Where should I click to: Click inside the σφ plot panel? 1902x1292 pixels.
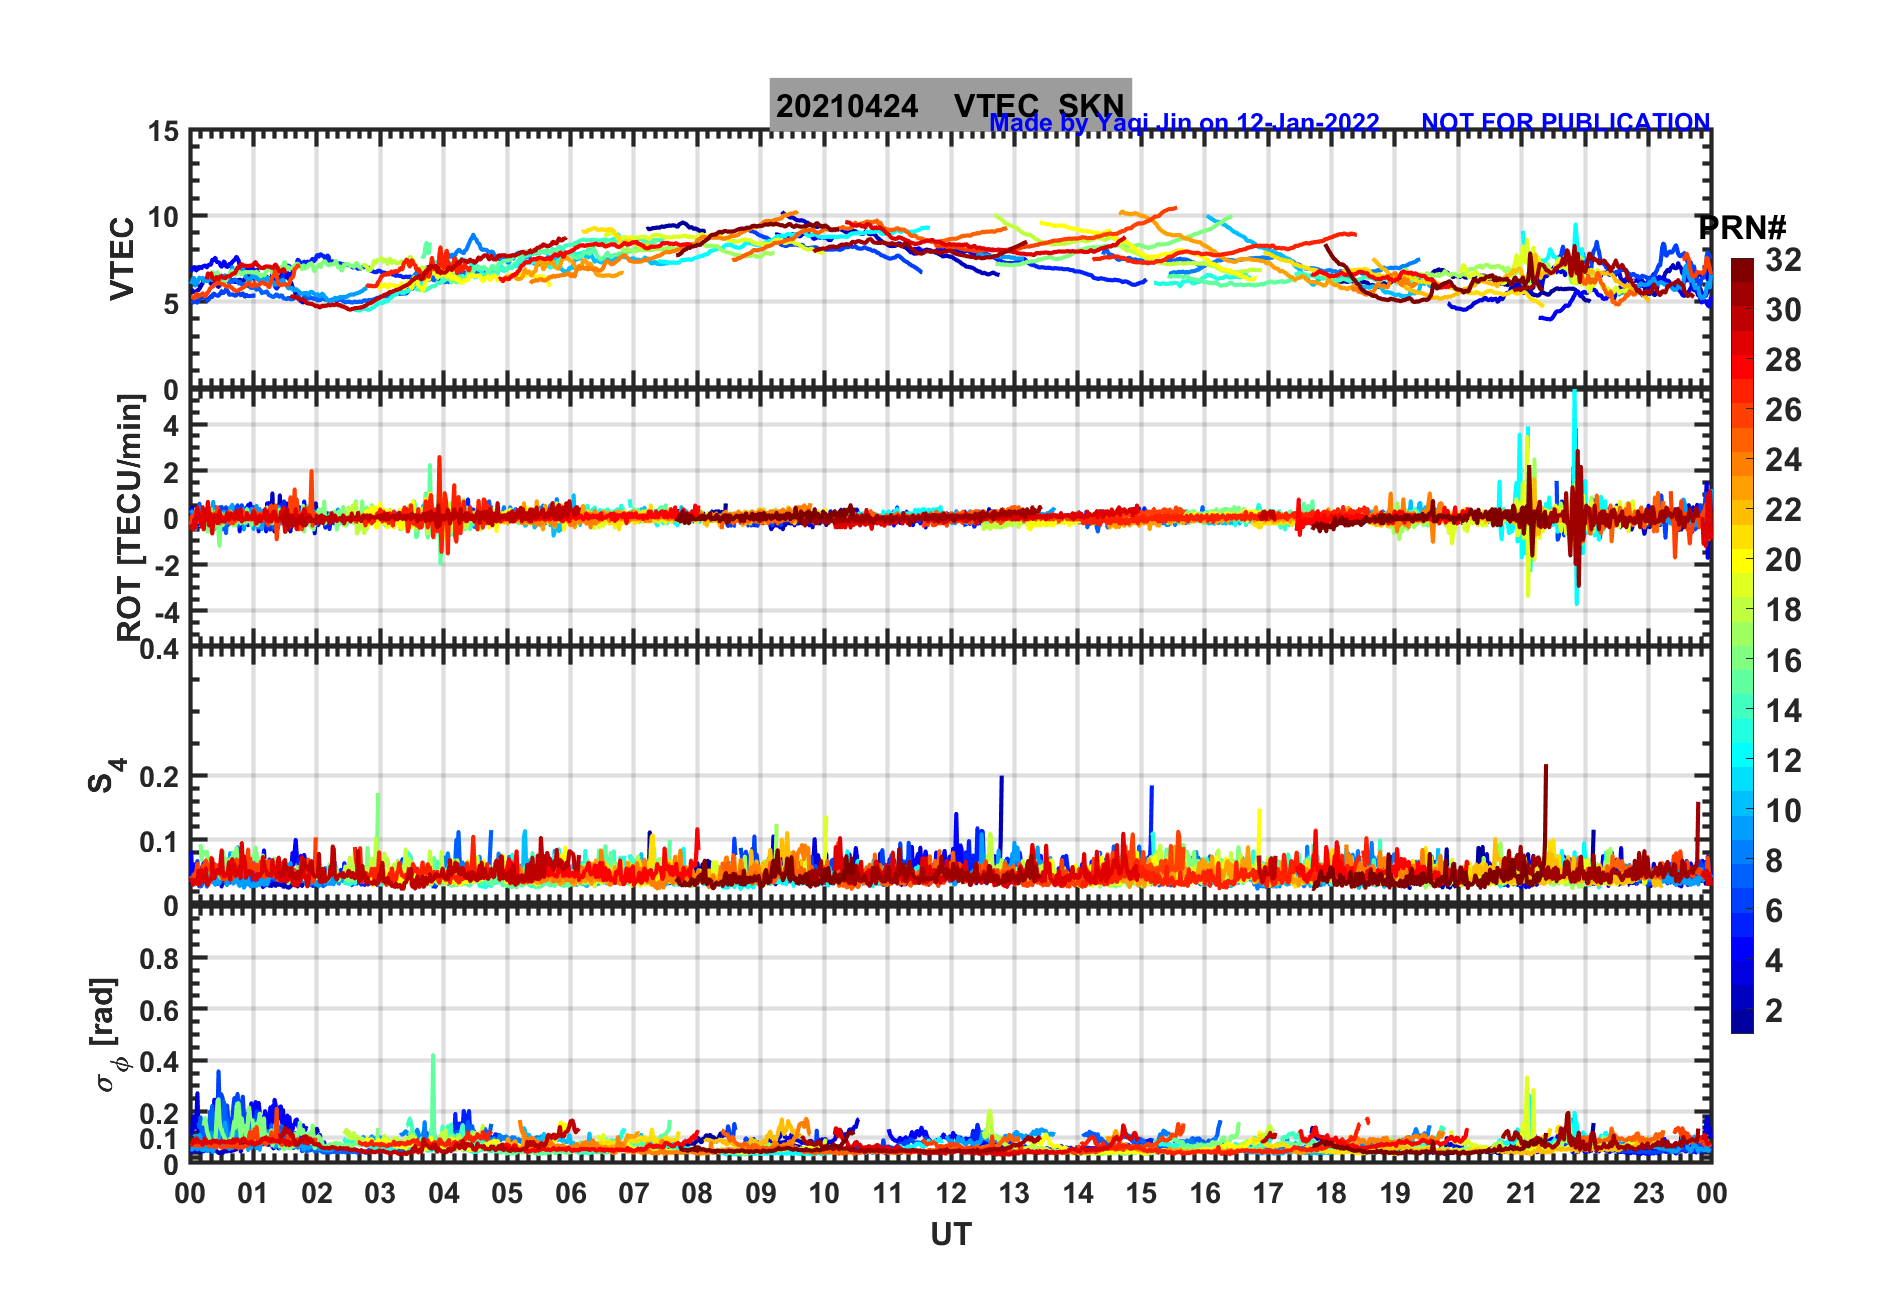[951, 1036]
